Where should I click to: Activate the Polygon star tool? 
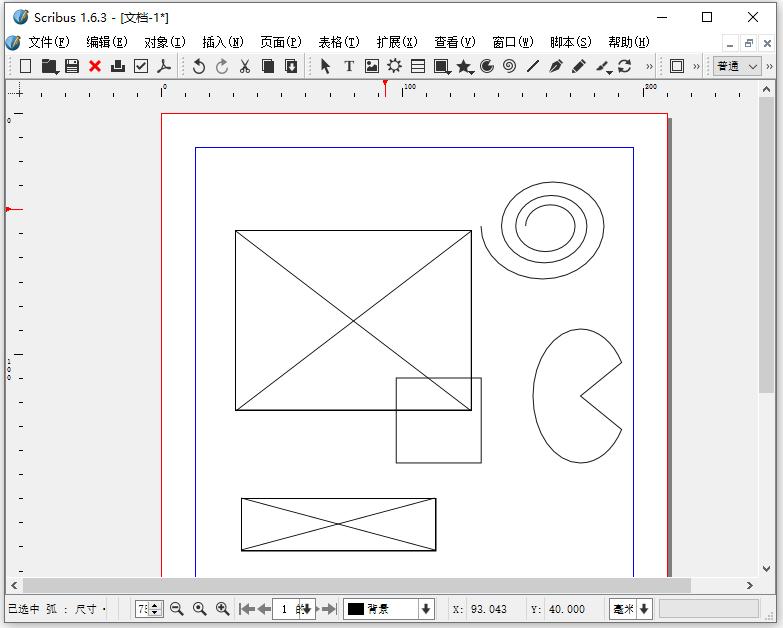coord(464,66)
